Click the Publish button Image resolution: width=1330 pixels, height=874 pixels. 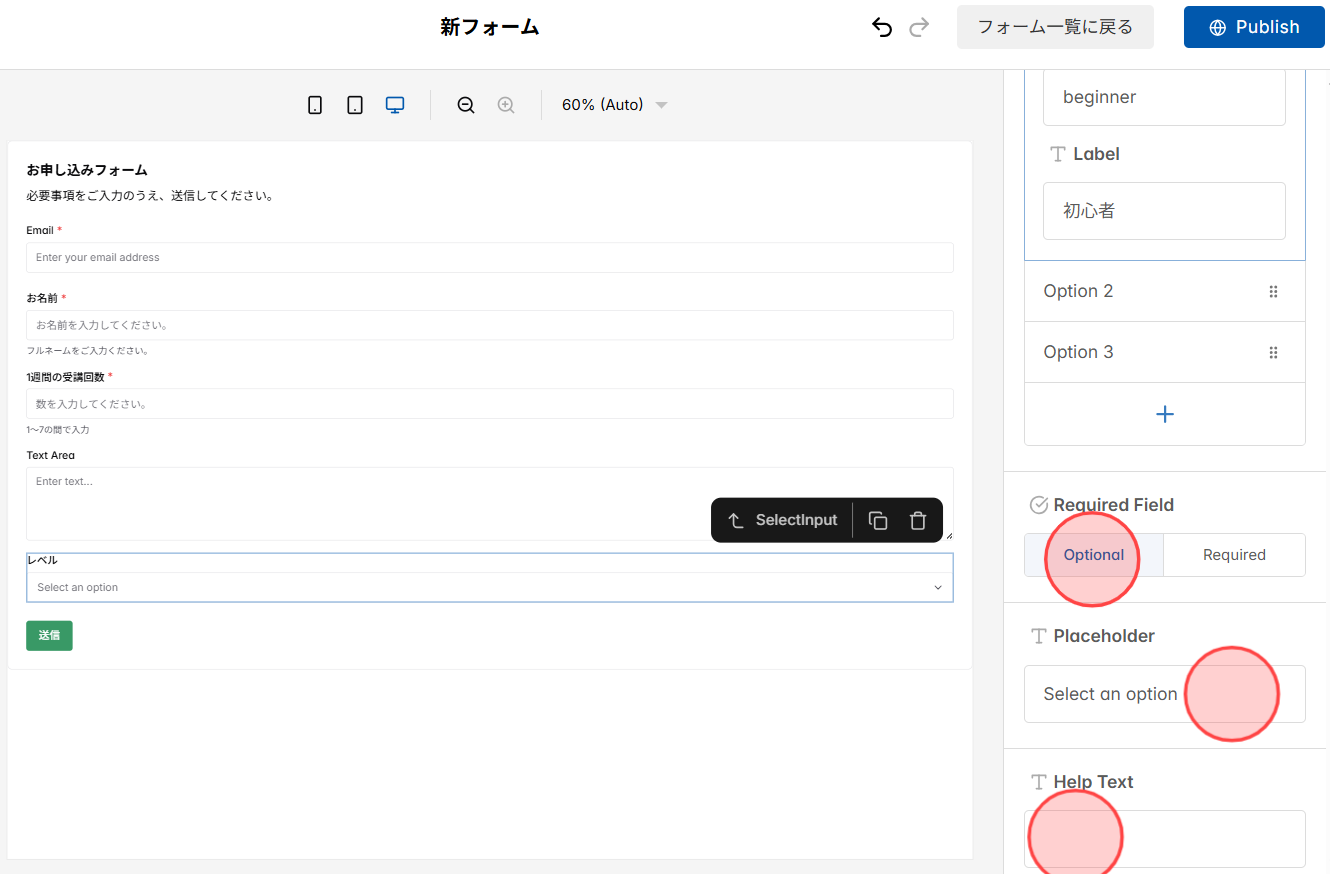1254,27
